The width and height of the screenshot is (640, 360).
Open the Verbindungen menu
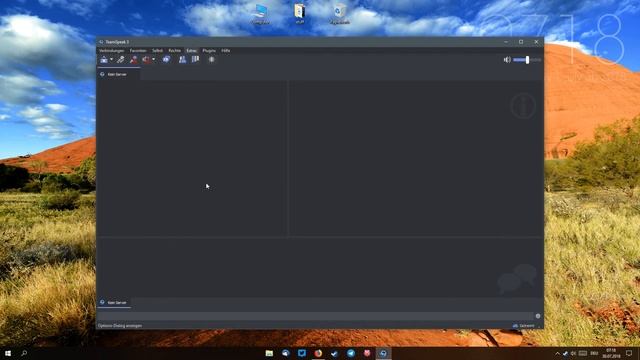pyautogui.click(x=111, y=51)
